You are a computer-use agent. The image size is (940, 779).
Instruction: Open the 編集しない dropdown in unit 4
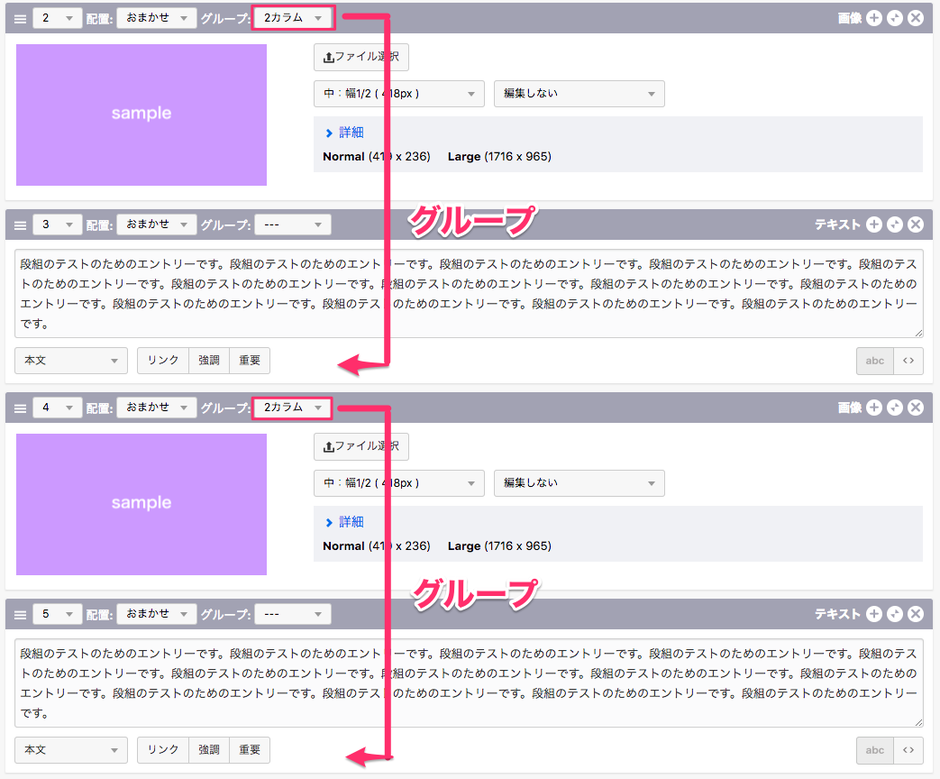579,483
